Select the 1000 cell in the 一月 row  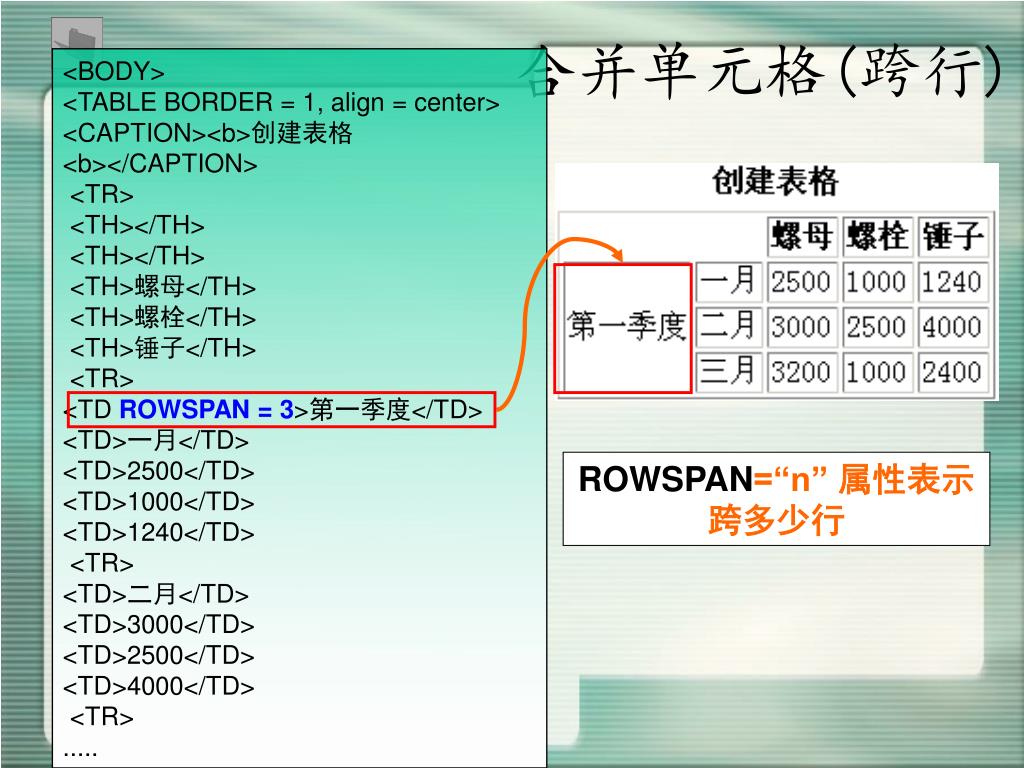coord(877,281)
